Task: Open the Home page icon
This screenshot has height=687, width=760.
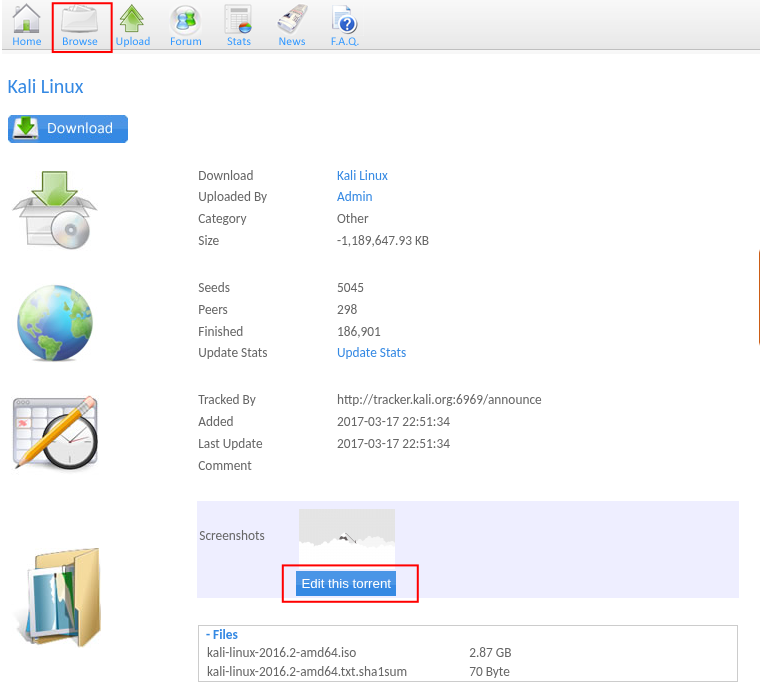Action: tap(26, 18)
